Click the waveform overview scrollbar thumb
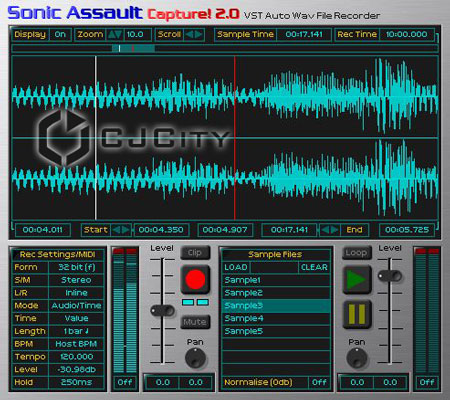Screen dimensions: 450x400 [x=133, y=49]
